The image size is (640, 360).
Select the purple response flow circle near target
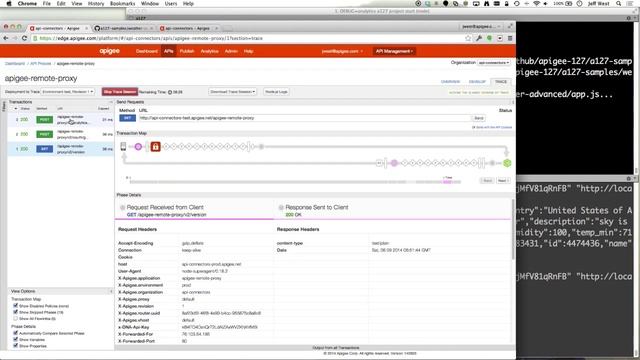click(x=394, y=163)
